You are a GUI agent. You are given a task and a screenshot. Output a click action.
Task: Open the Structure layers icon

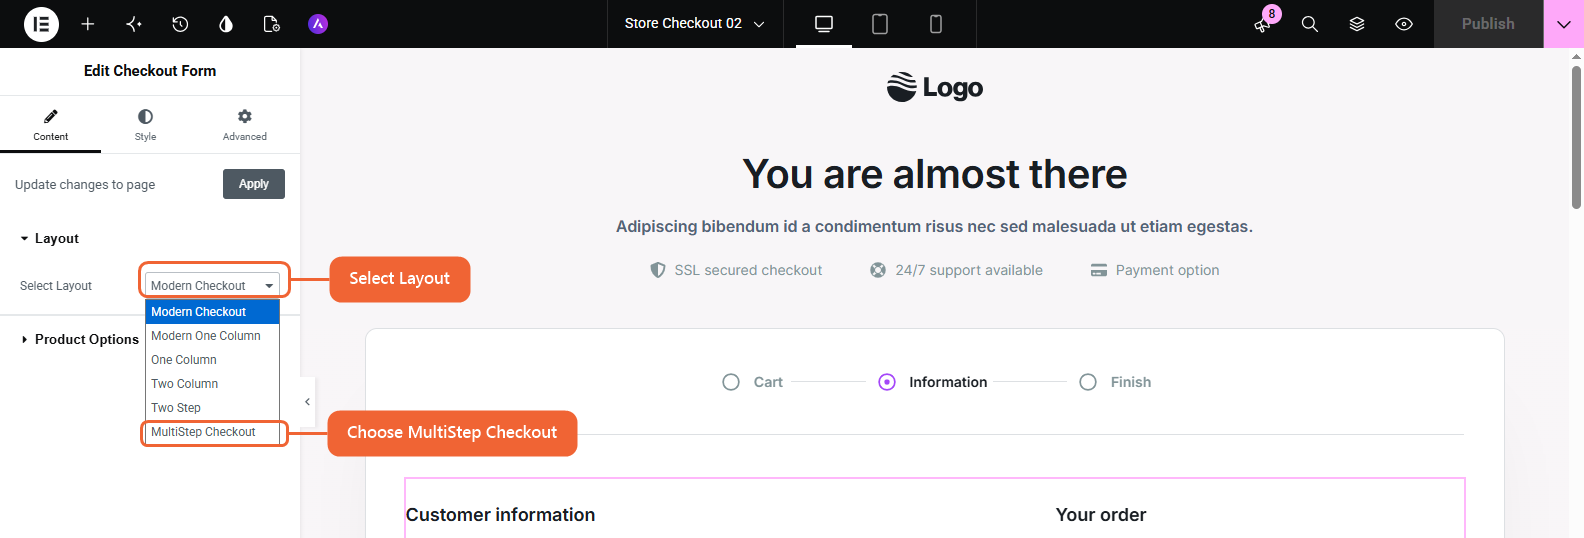1357,24
